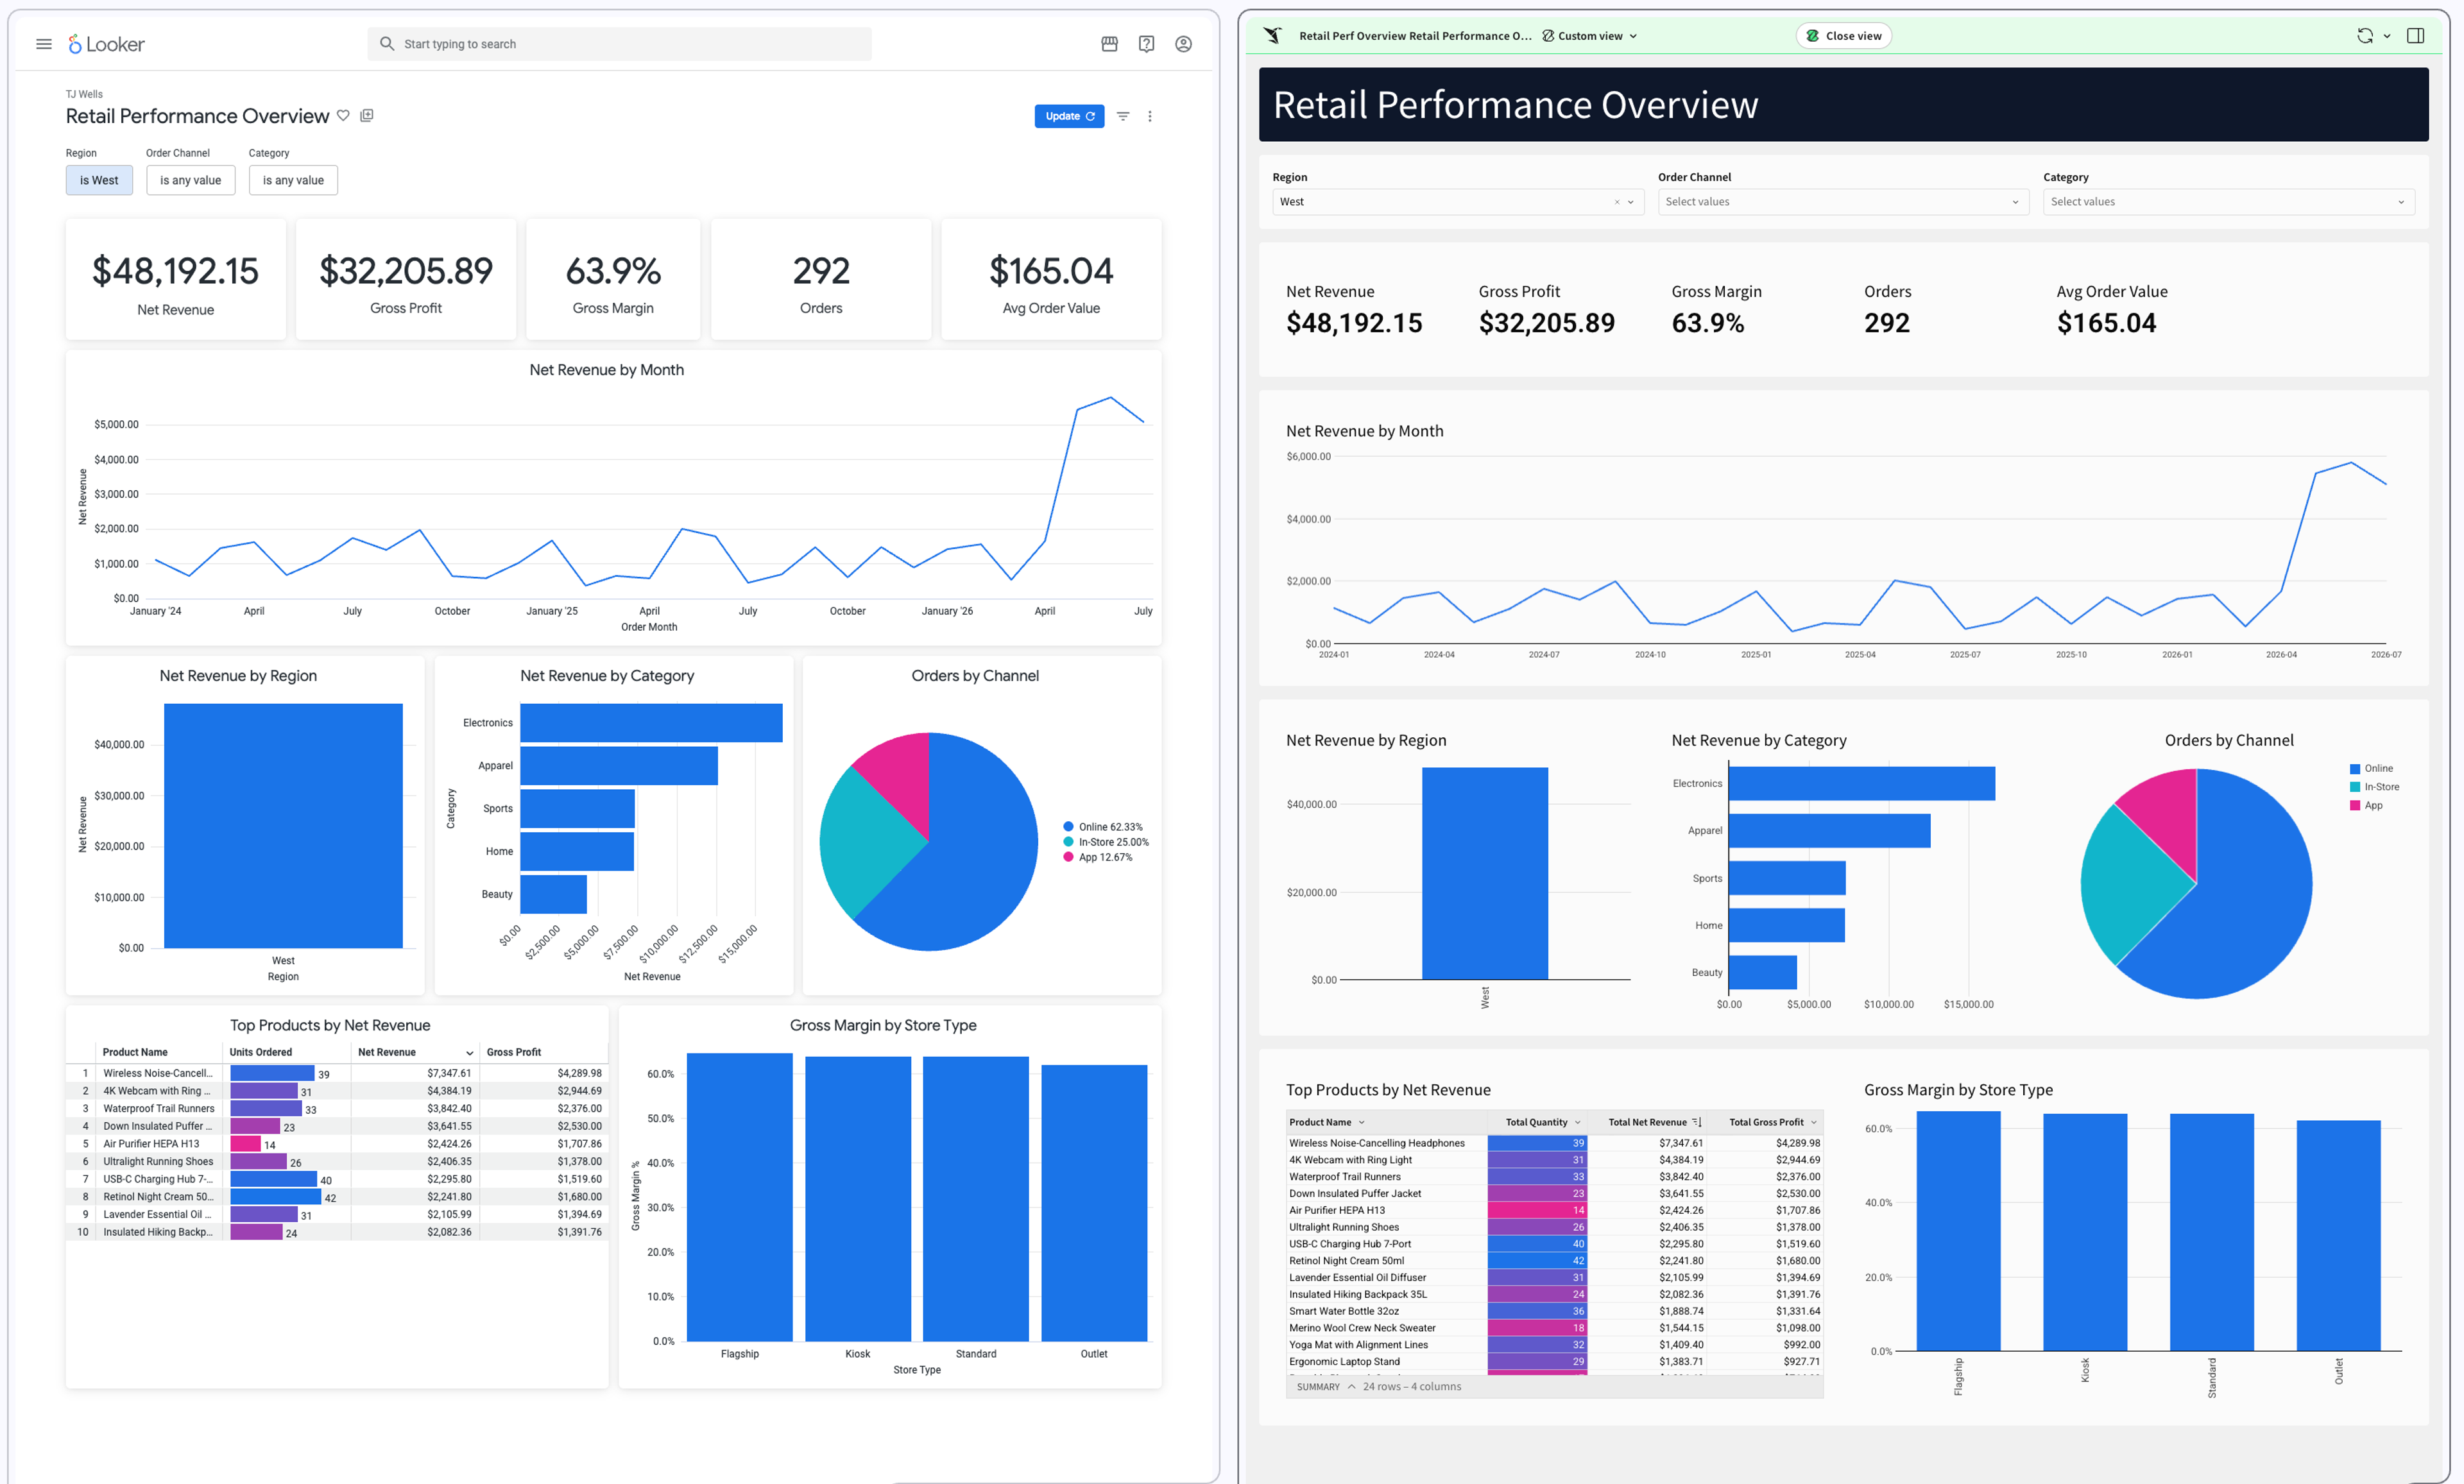
Task: Click the magnifier icon in Looker search
Action: [x=386, y=44]
